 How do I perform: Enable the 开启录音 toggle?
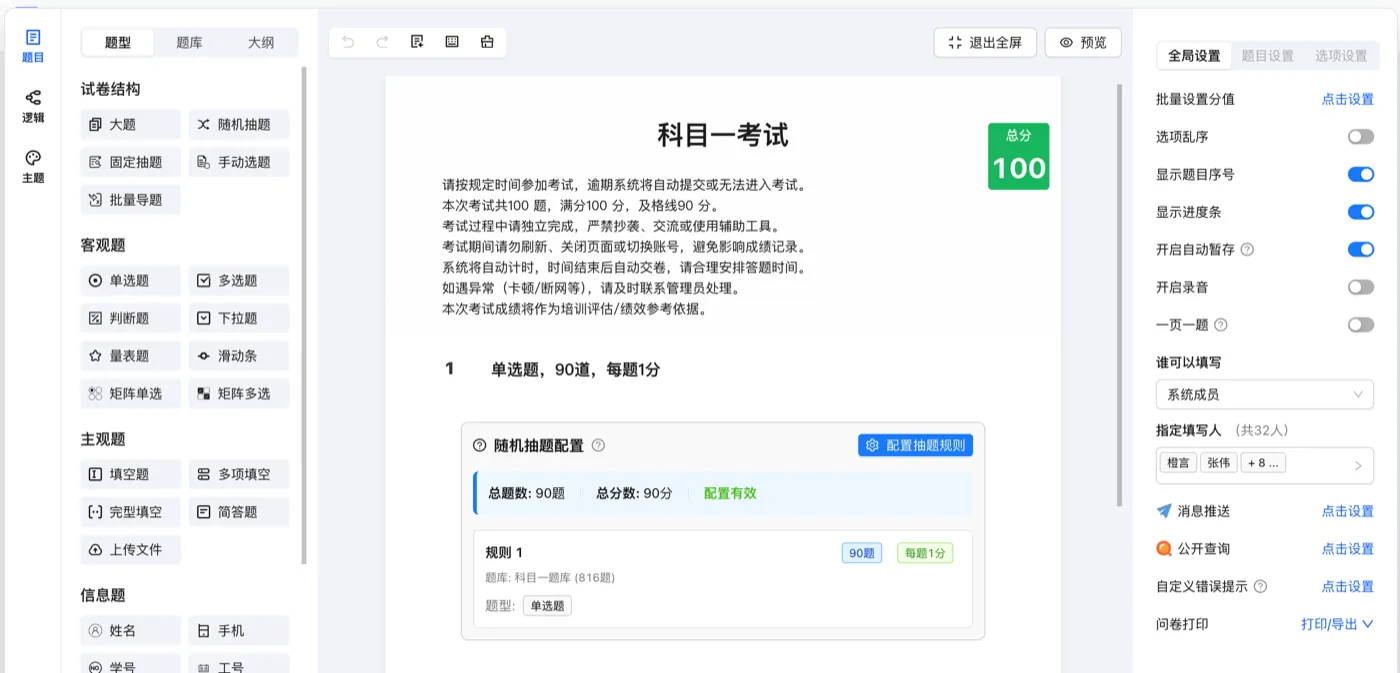click(x=1360, y=287)
